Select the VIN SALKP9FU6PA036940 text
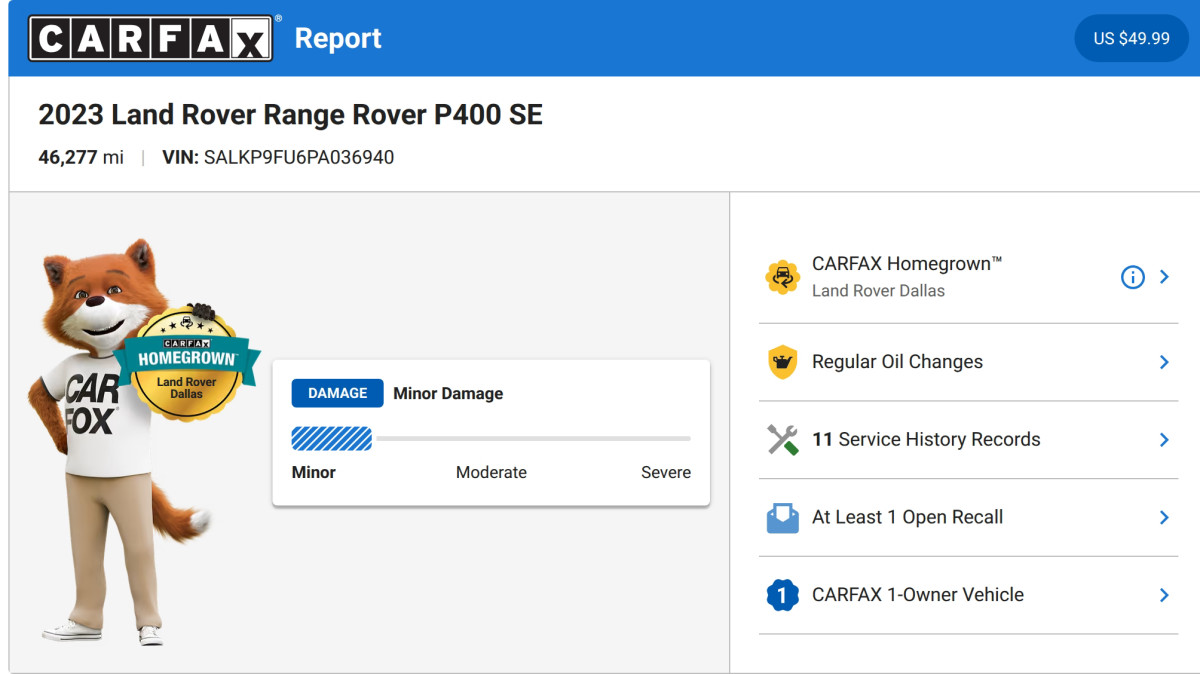Screen dimensions: 1200x674 point(278,157)
